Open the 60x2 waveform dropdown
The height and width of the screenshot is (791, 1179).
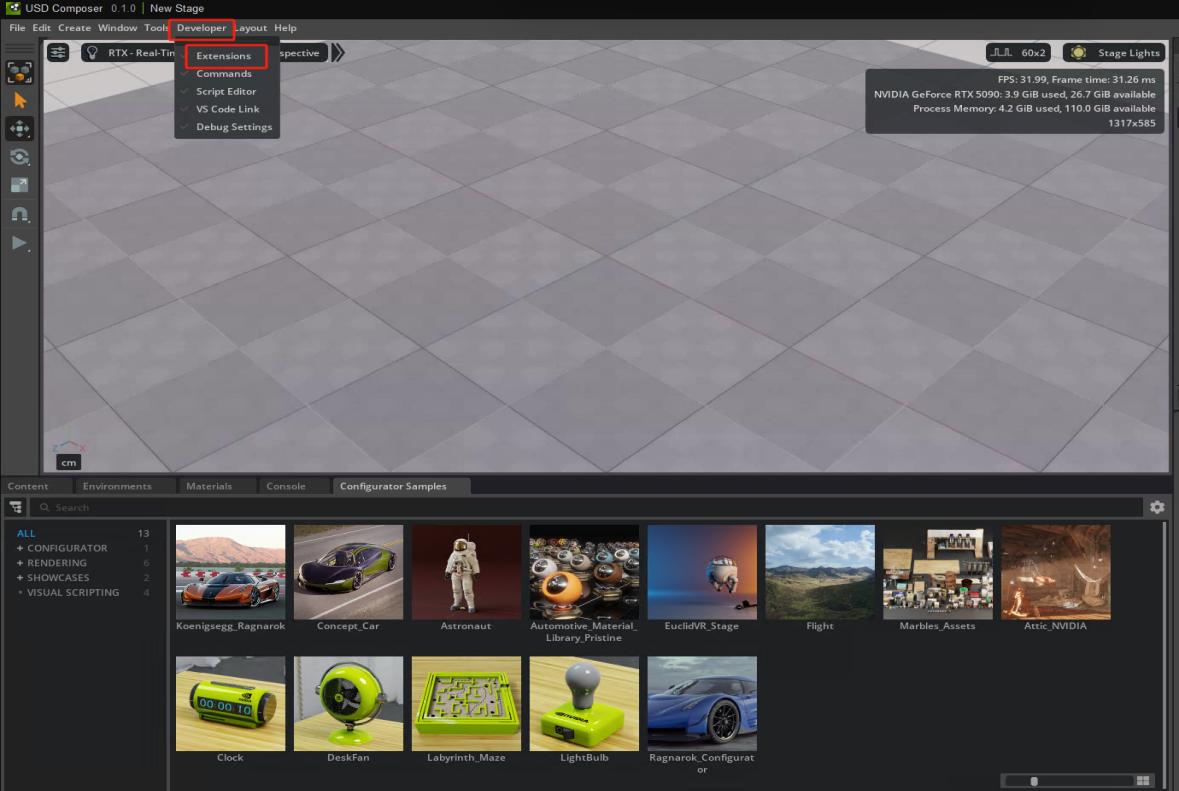coord(1018,53)
